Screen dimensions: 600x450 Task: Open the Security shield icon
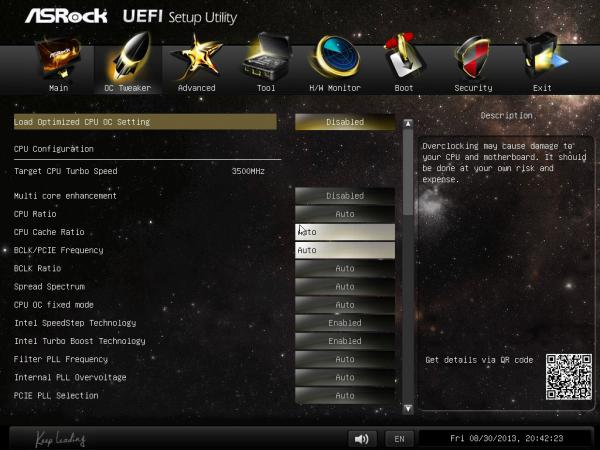coord(473,57)
